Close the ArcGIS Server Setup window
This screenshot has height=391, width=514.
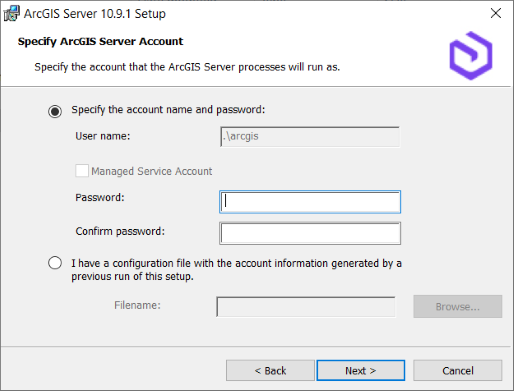pos(496,13)
